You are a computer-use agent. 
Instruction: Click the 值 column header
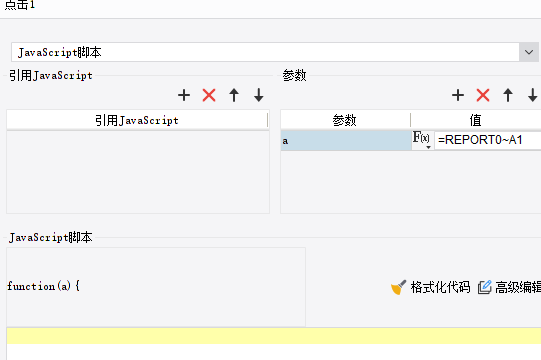coord(476,120)
